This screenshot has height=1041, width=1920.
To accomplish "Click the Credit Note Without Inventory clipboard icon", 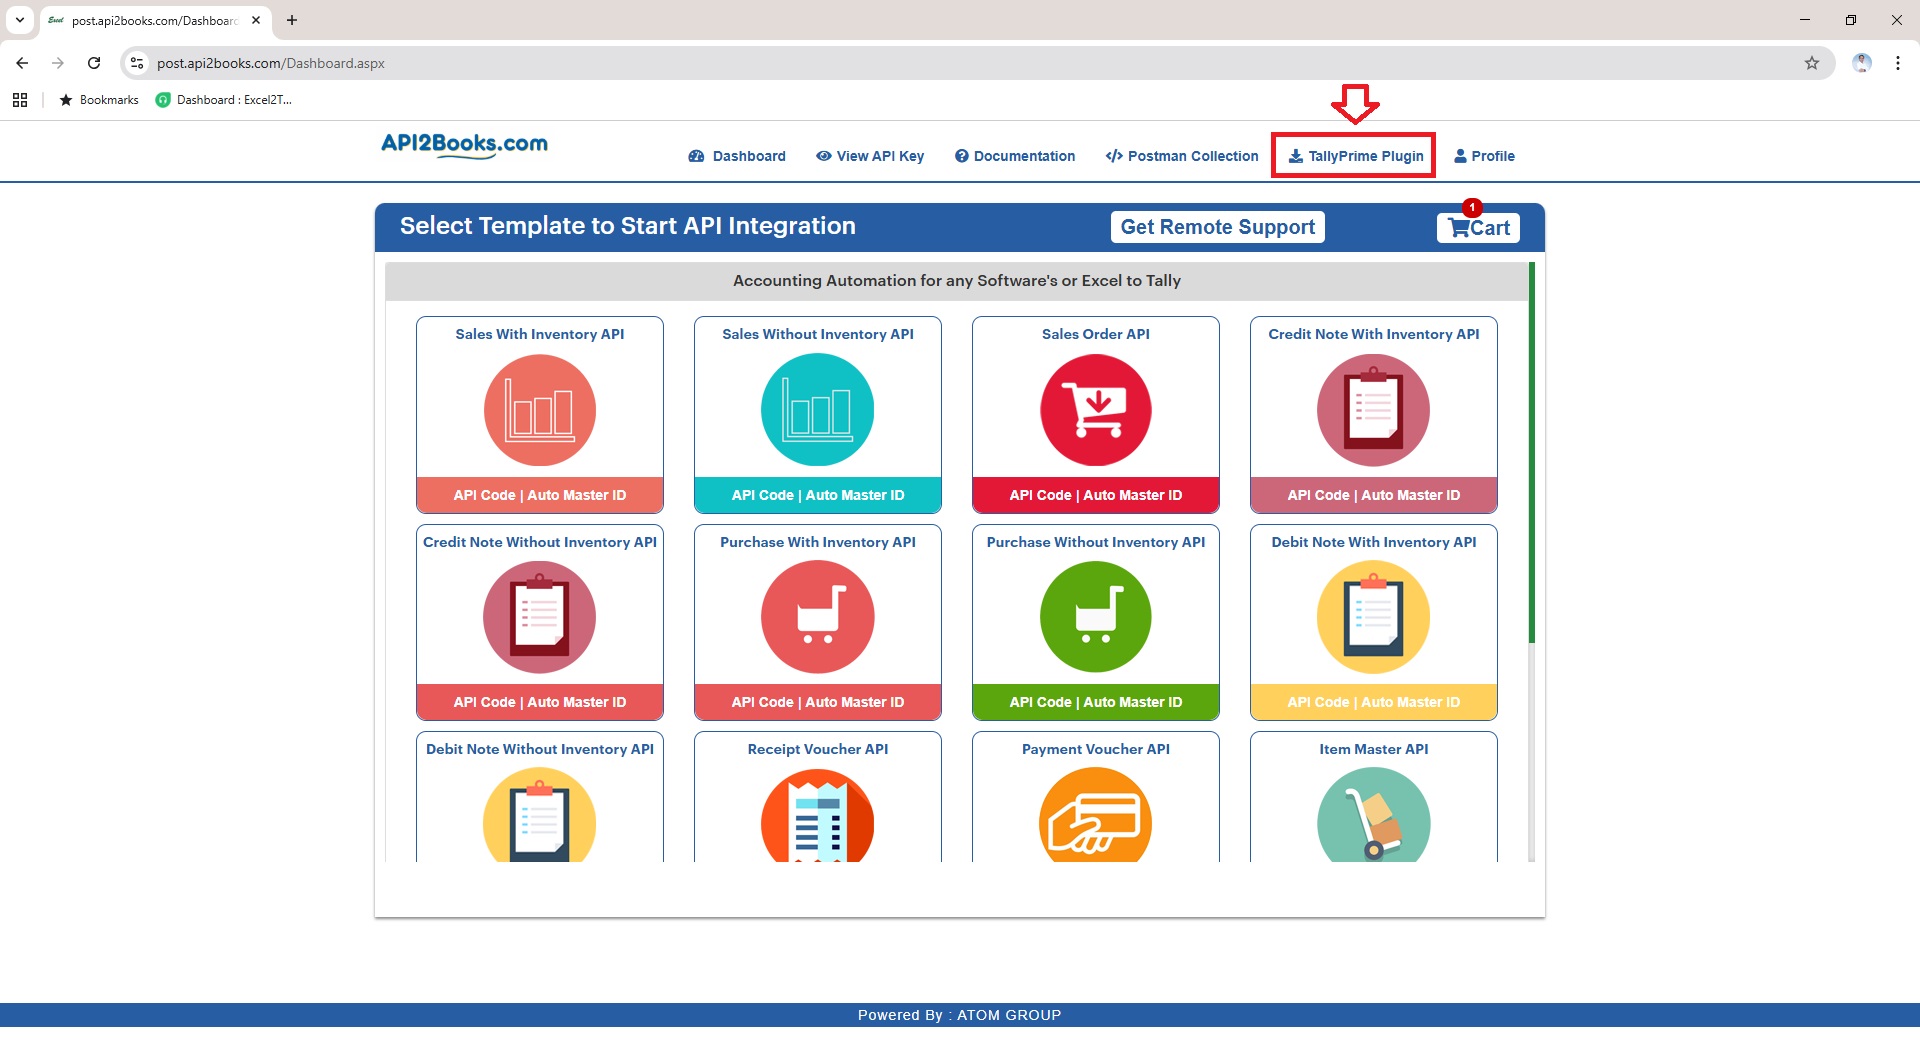I will (x=540, y=617).
